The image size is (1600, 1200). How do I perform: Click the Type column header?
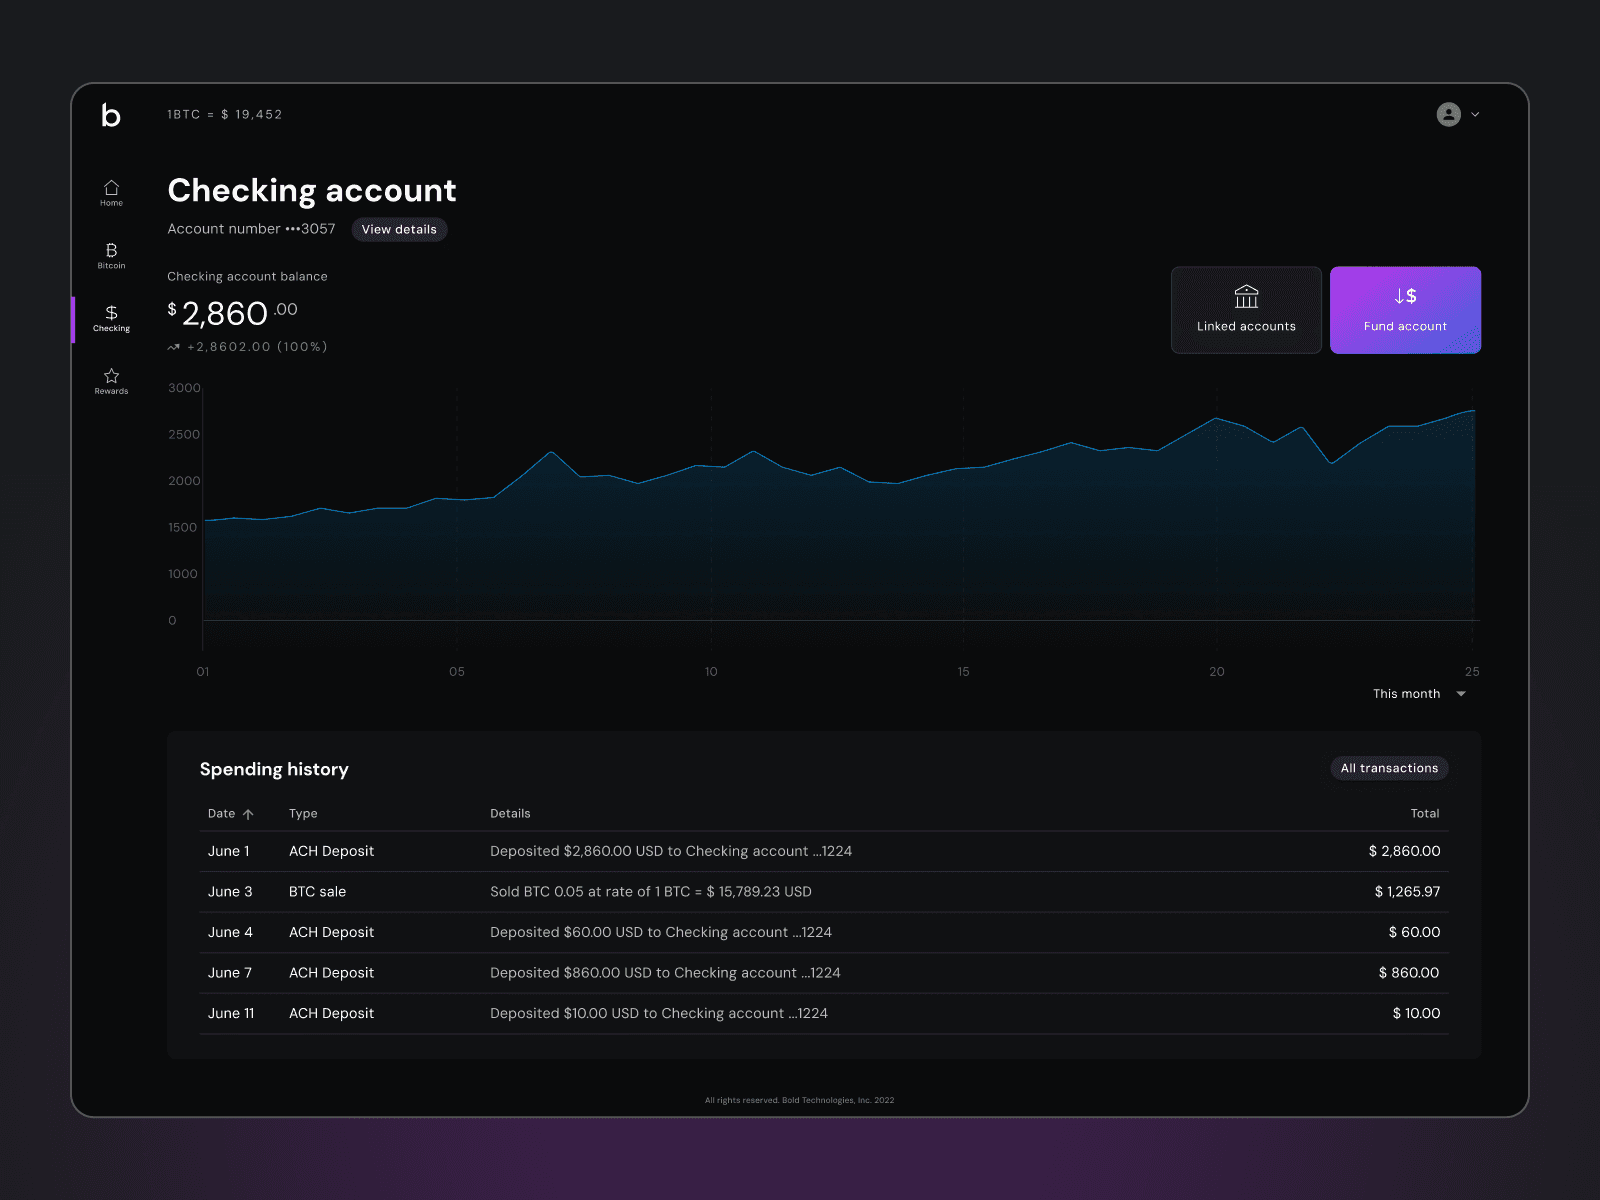click(303, 814)
